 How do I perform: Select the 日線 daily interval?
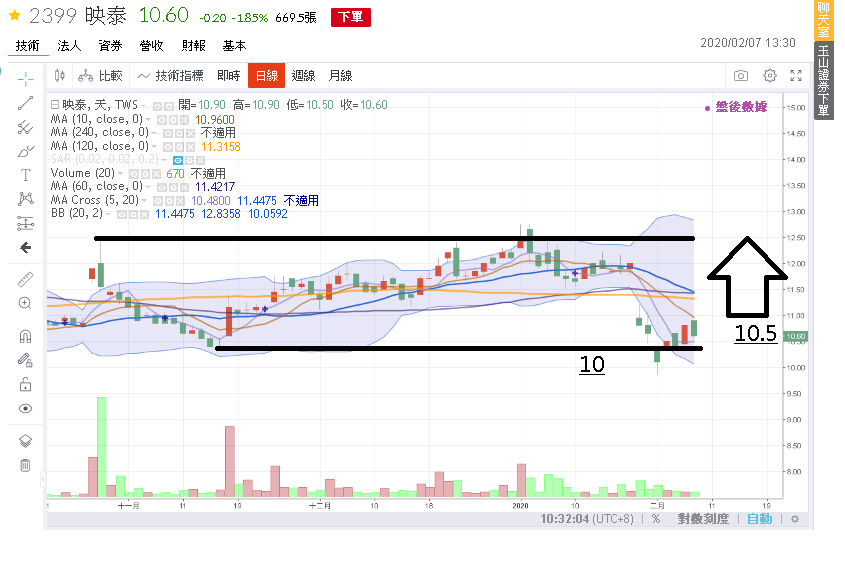click(266, 75)
